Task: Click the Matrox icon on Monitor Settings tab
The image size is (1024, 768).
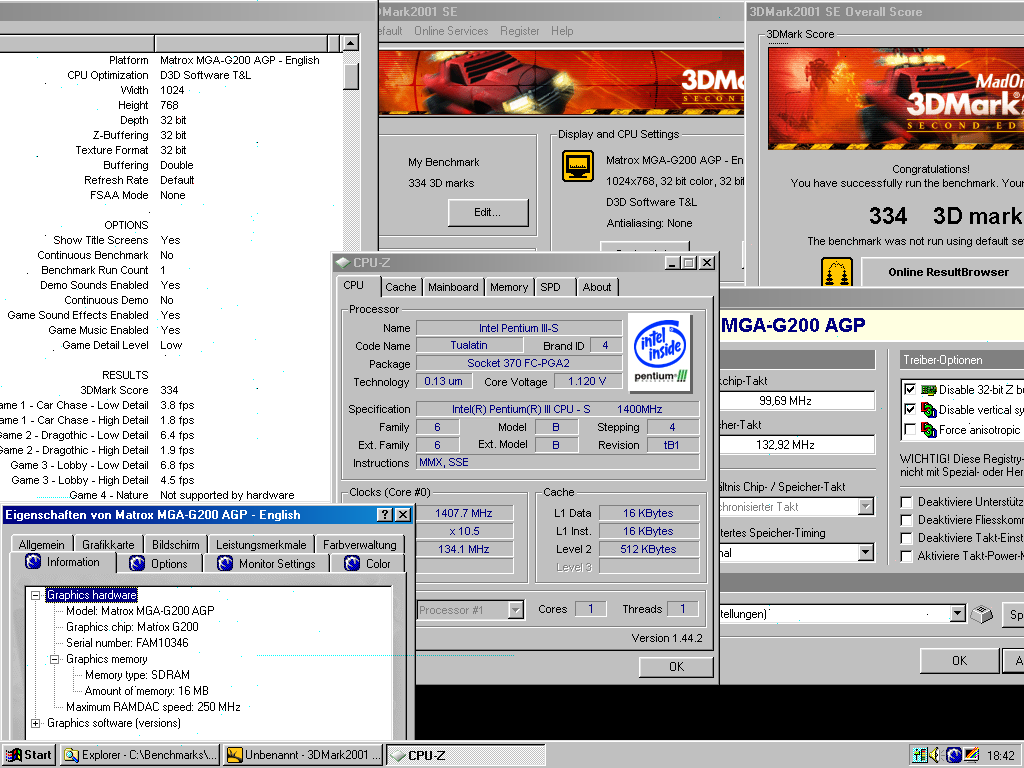Action: click(225, 563)
